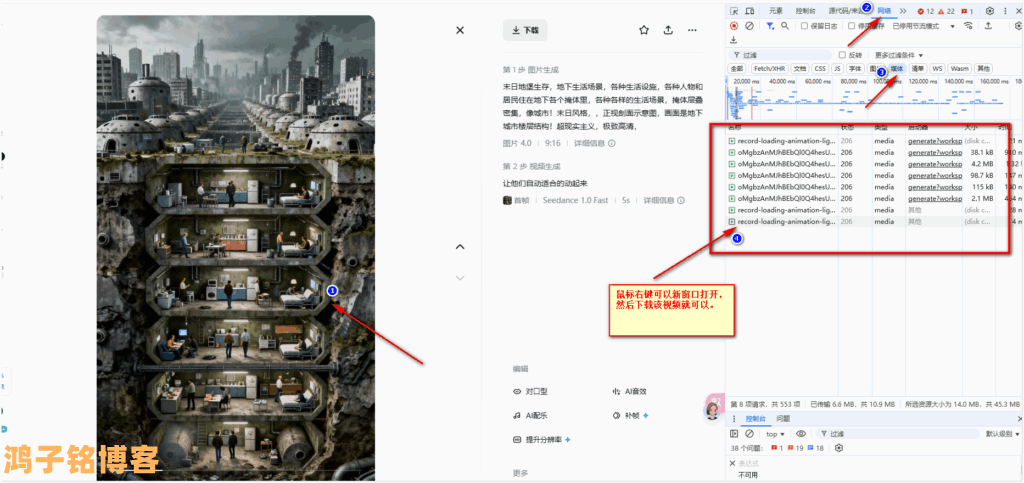Favorite the image with the star icon

644,31
